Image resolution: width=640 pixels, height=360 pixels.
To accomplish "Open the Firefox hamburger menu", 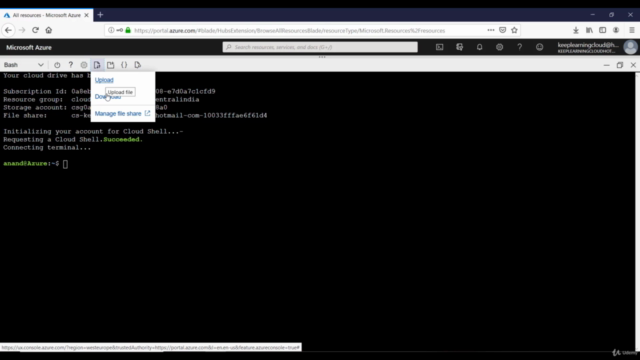I will 631,30.
